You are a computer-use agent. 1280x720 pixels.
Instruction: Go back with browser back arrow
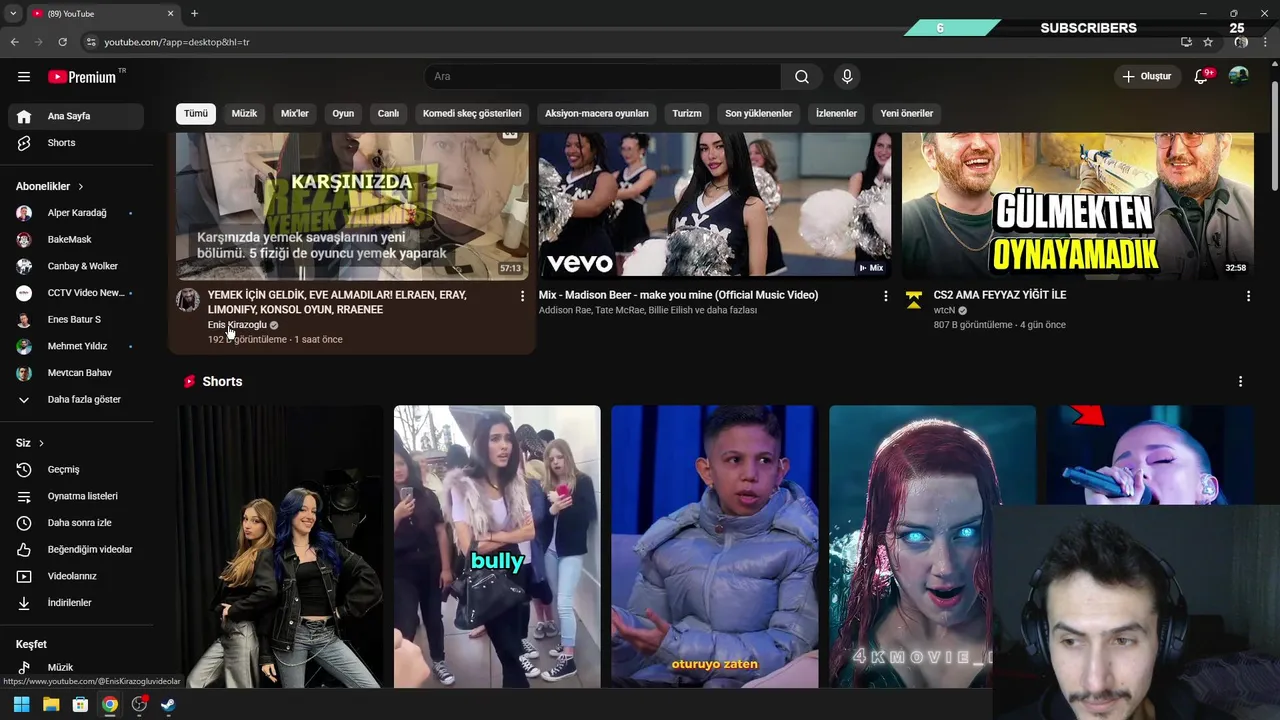(x=15, y=42)
